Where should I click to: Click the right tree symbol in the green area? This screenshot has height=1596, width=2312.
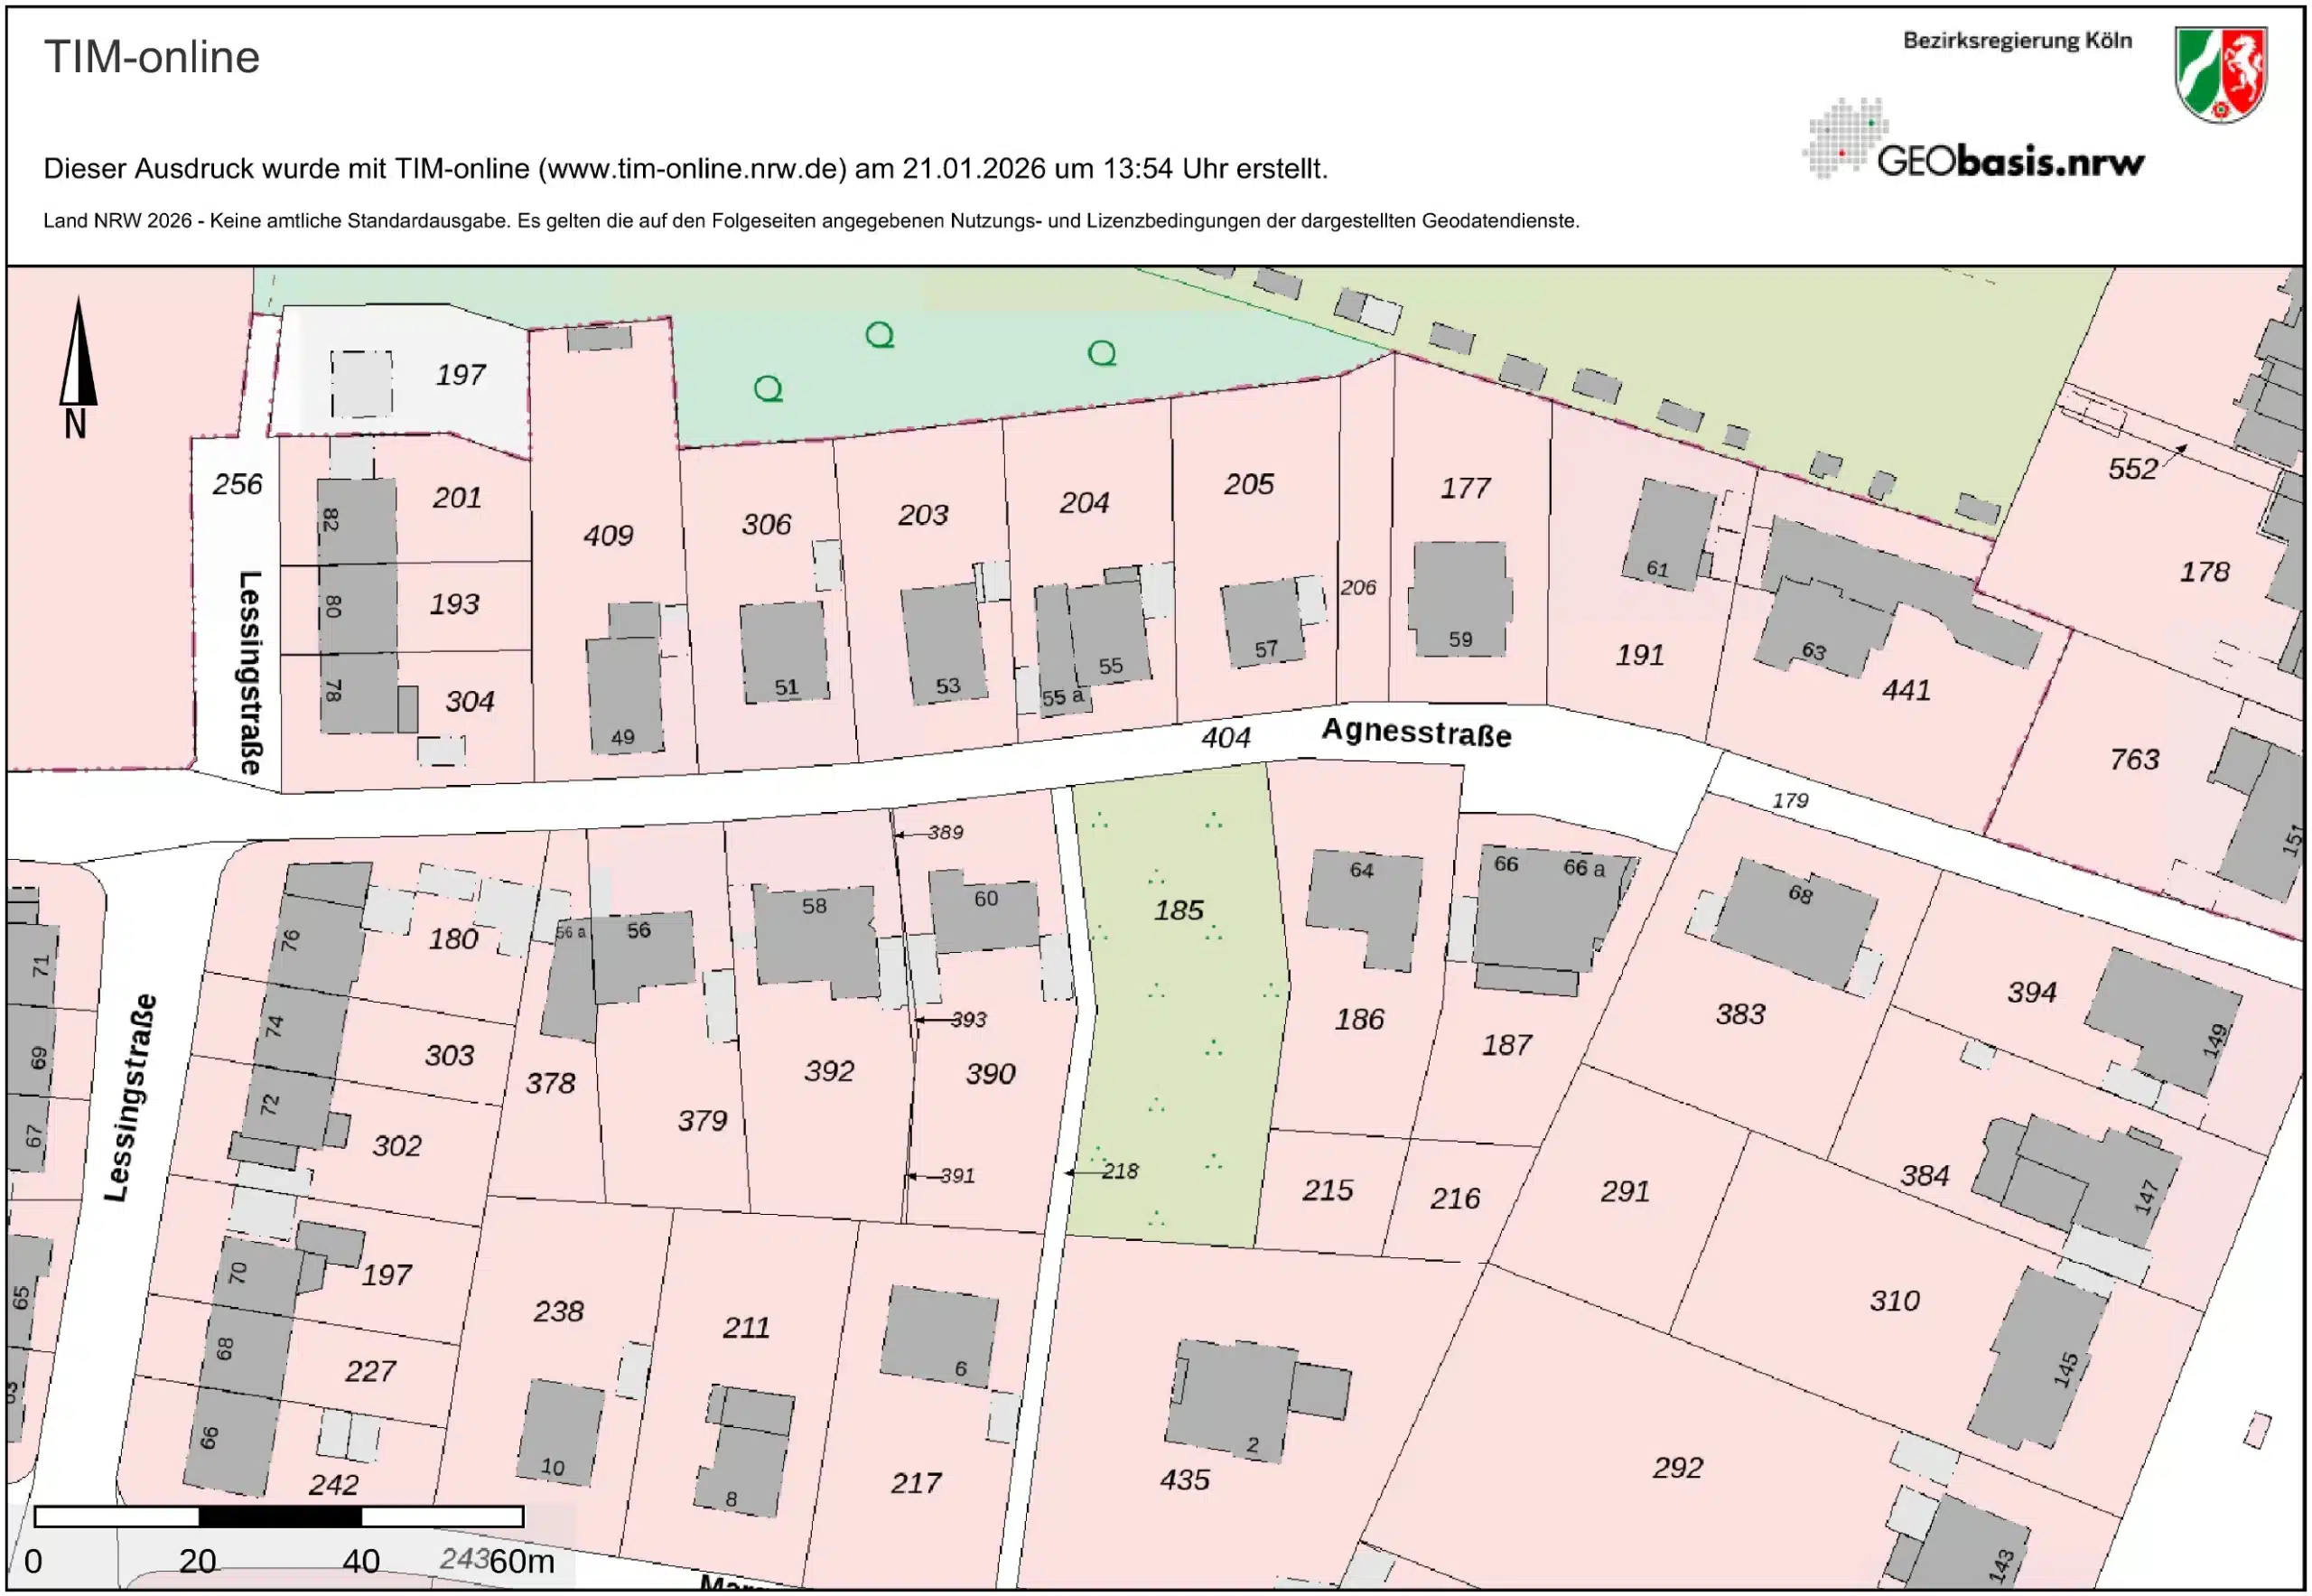[1101, 353]
